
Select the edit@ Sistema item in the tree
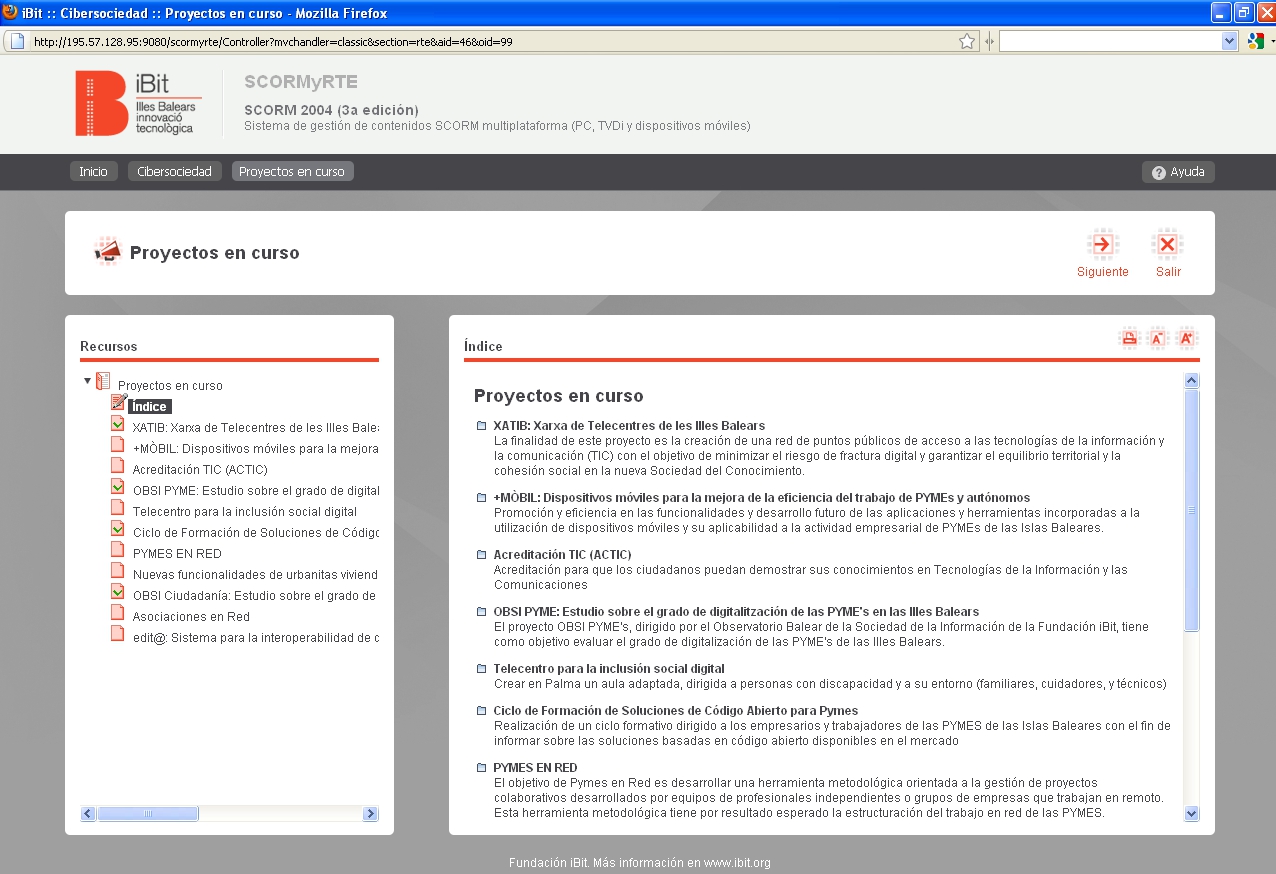coord(255,638)
